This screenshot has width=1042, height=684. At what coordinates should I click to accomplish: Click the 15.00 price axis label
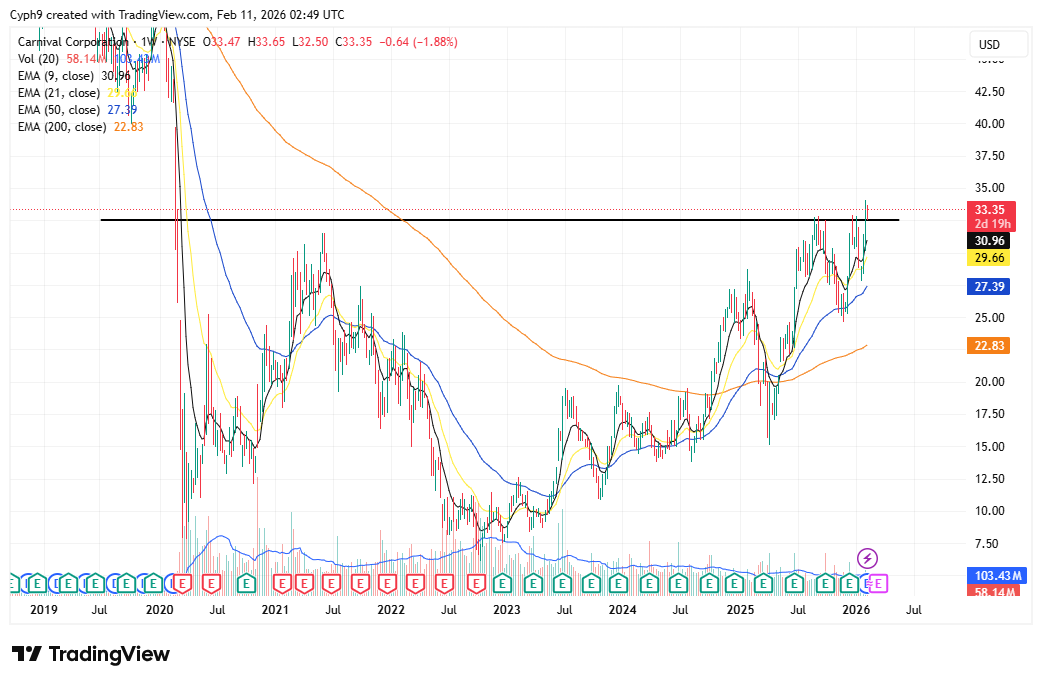click(x=990, y=447)
